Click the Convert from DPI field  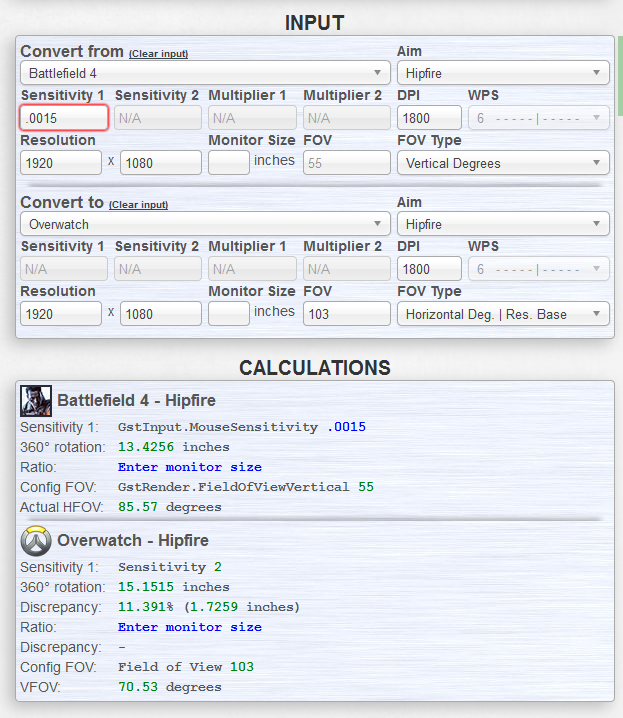pos(429,118)
